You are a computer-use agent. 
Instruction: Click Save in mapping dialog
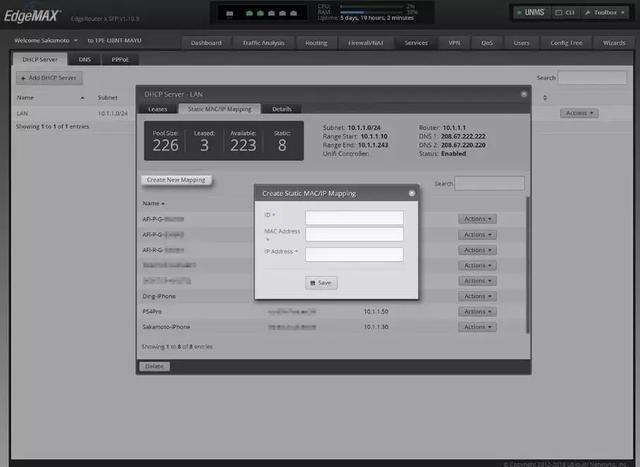click(320, 283)
